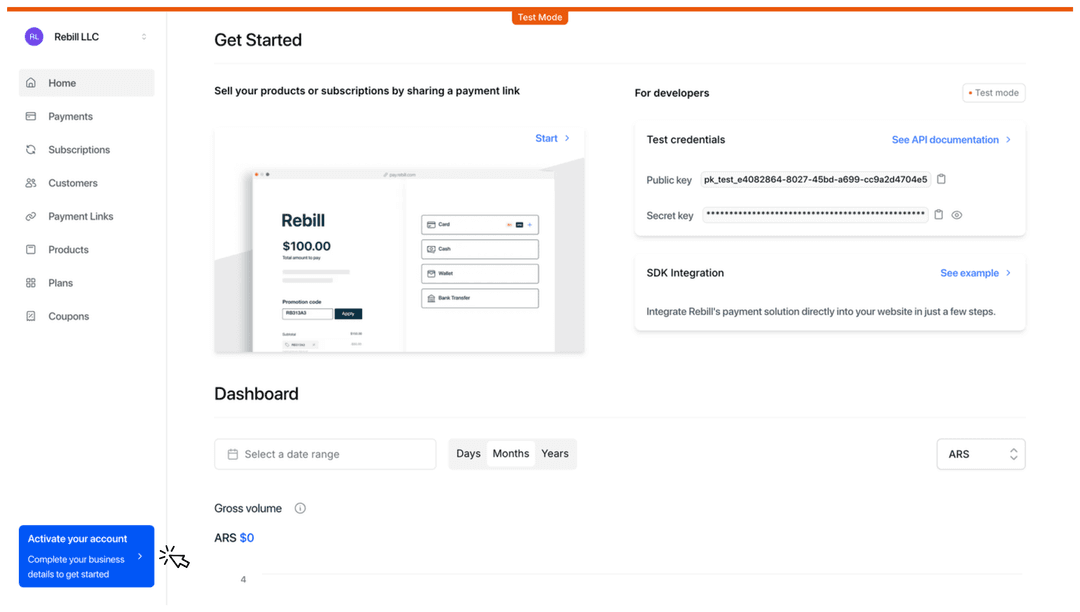1080x612 pixels.
Task: Open the Payments section icon
Action: click(32, 116)
